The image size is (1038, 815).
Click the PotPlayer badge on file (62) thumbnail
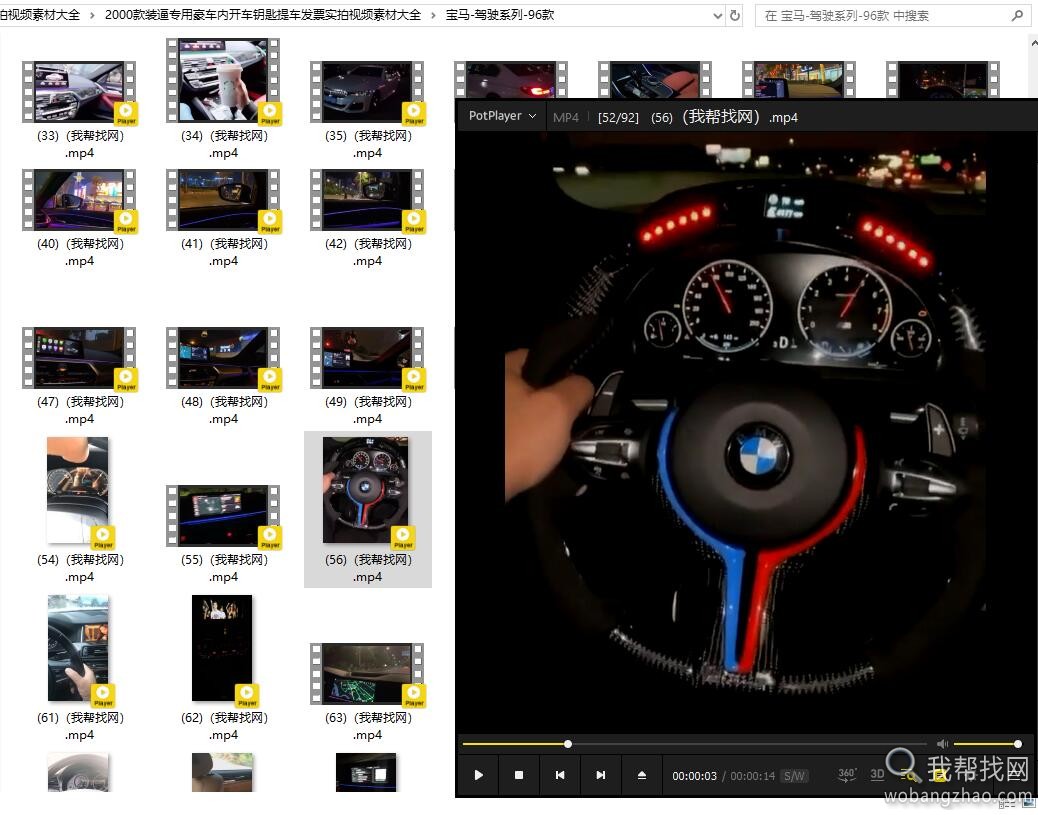[247, 695]
